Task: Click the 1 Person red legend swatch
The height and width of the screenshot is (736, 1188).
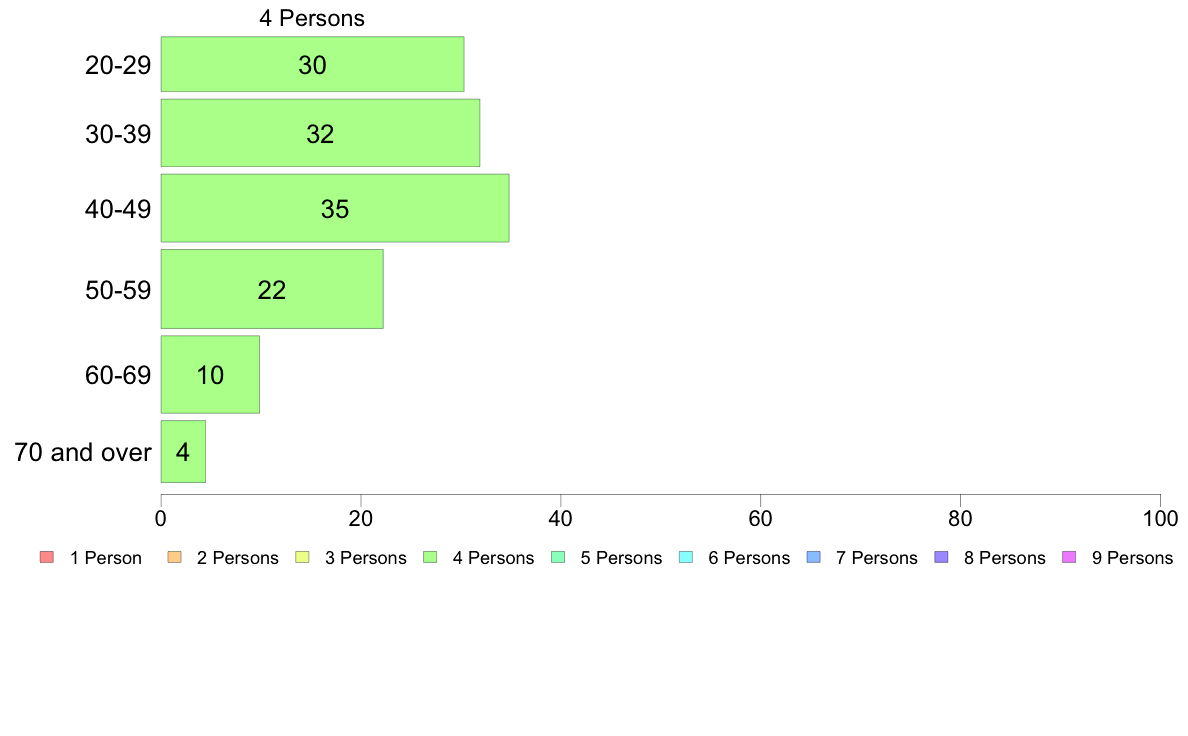Action: click(47, 557)
